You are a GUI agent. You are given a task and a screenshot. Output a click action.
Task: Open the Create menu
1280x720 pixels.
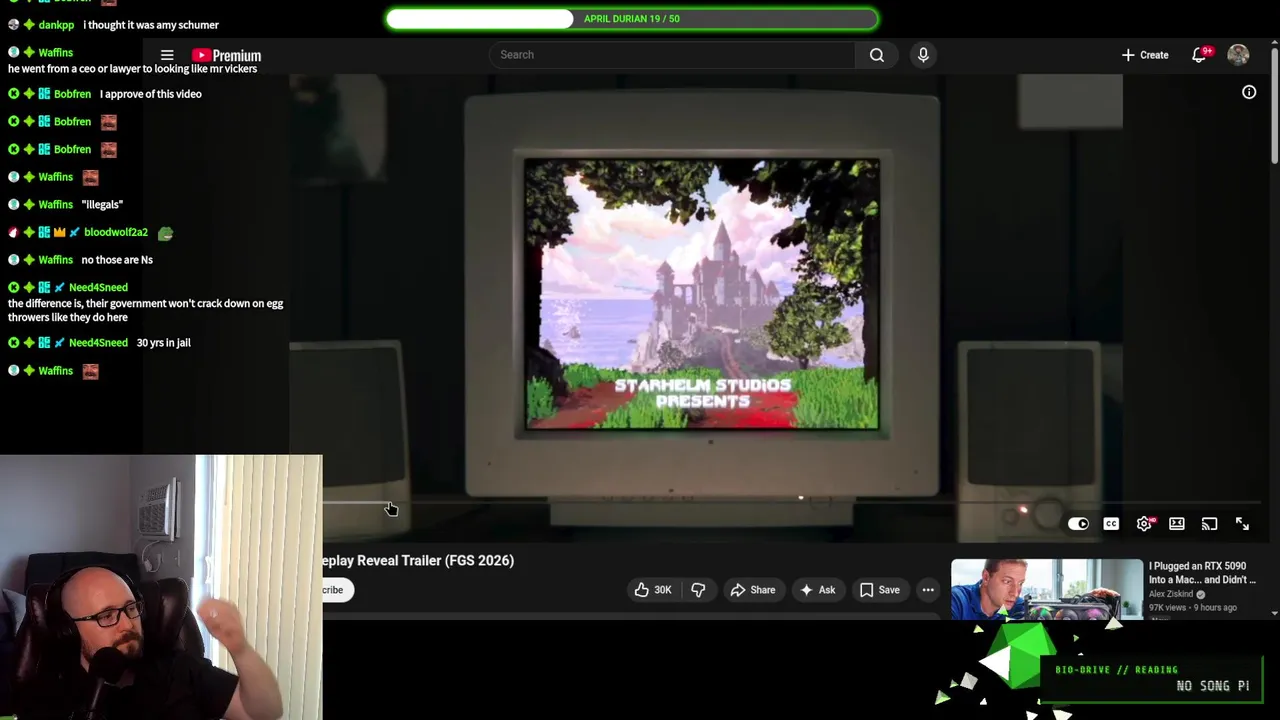pyautogui.click(x=1145, y=55)
